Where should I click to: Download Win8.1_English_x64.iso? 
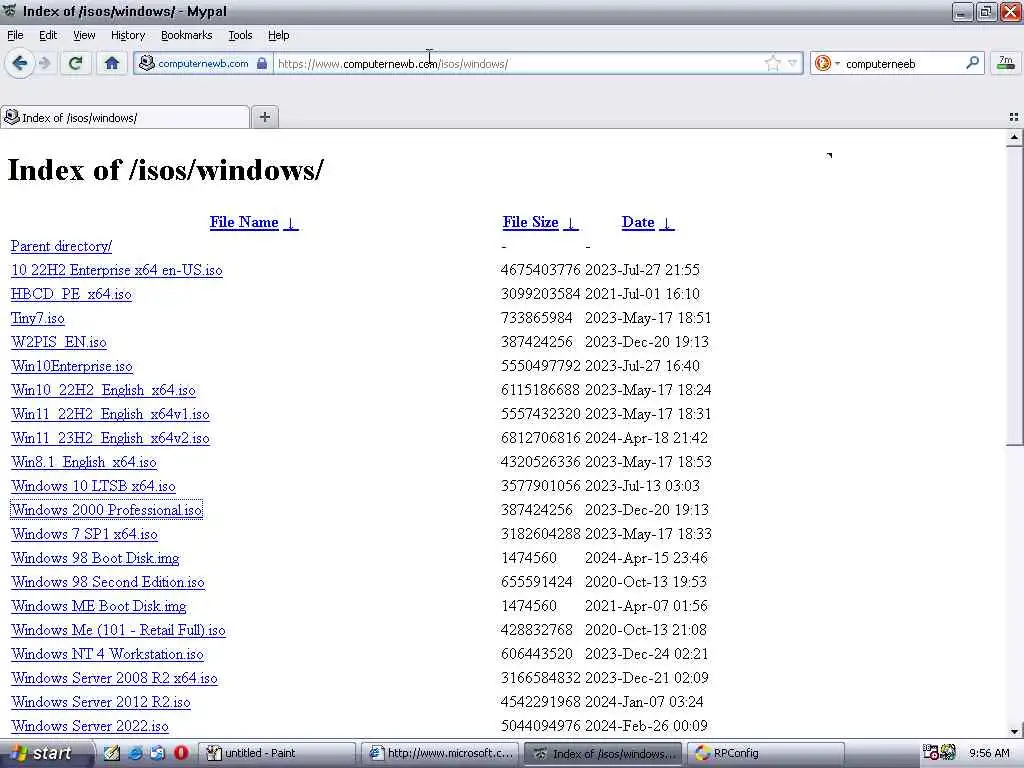(x=84, y=462)
